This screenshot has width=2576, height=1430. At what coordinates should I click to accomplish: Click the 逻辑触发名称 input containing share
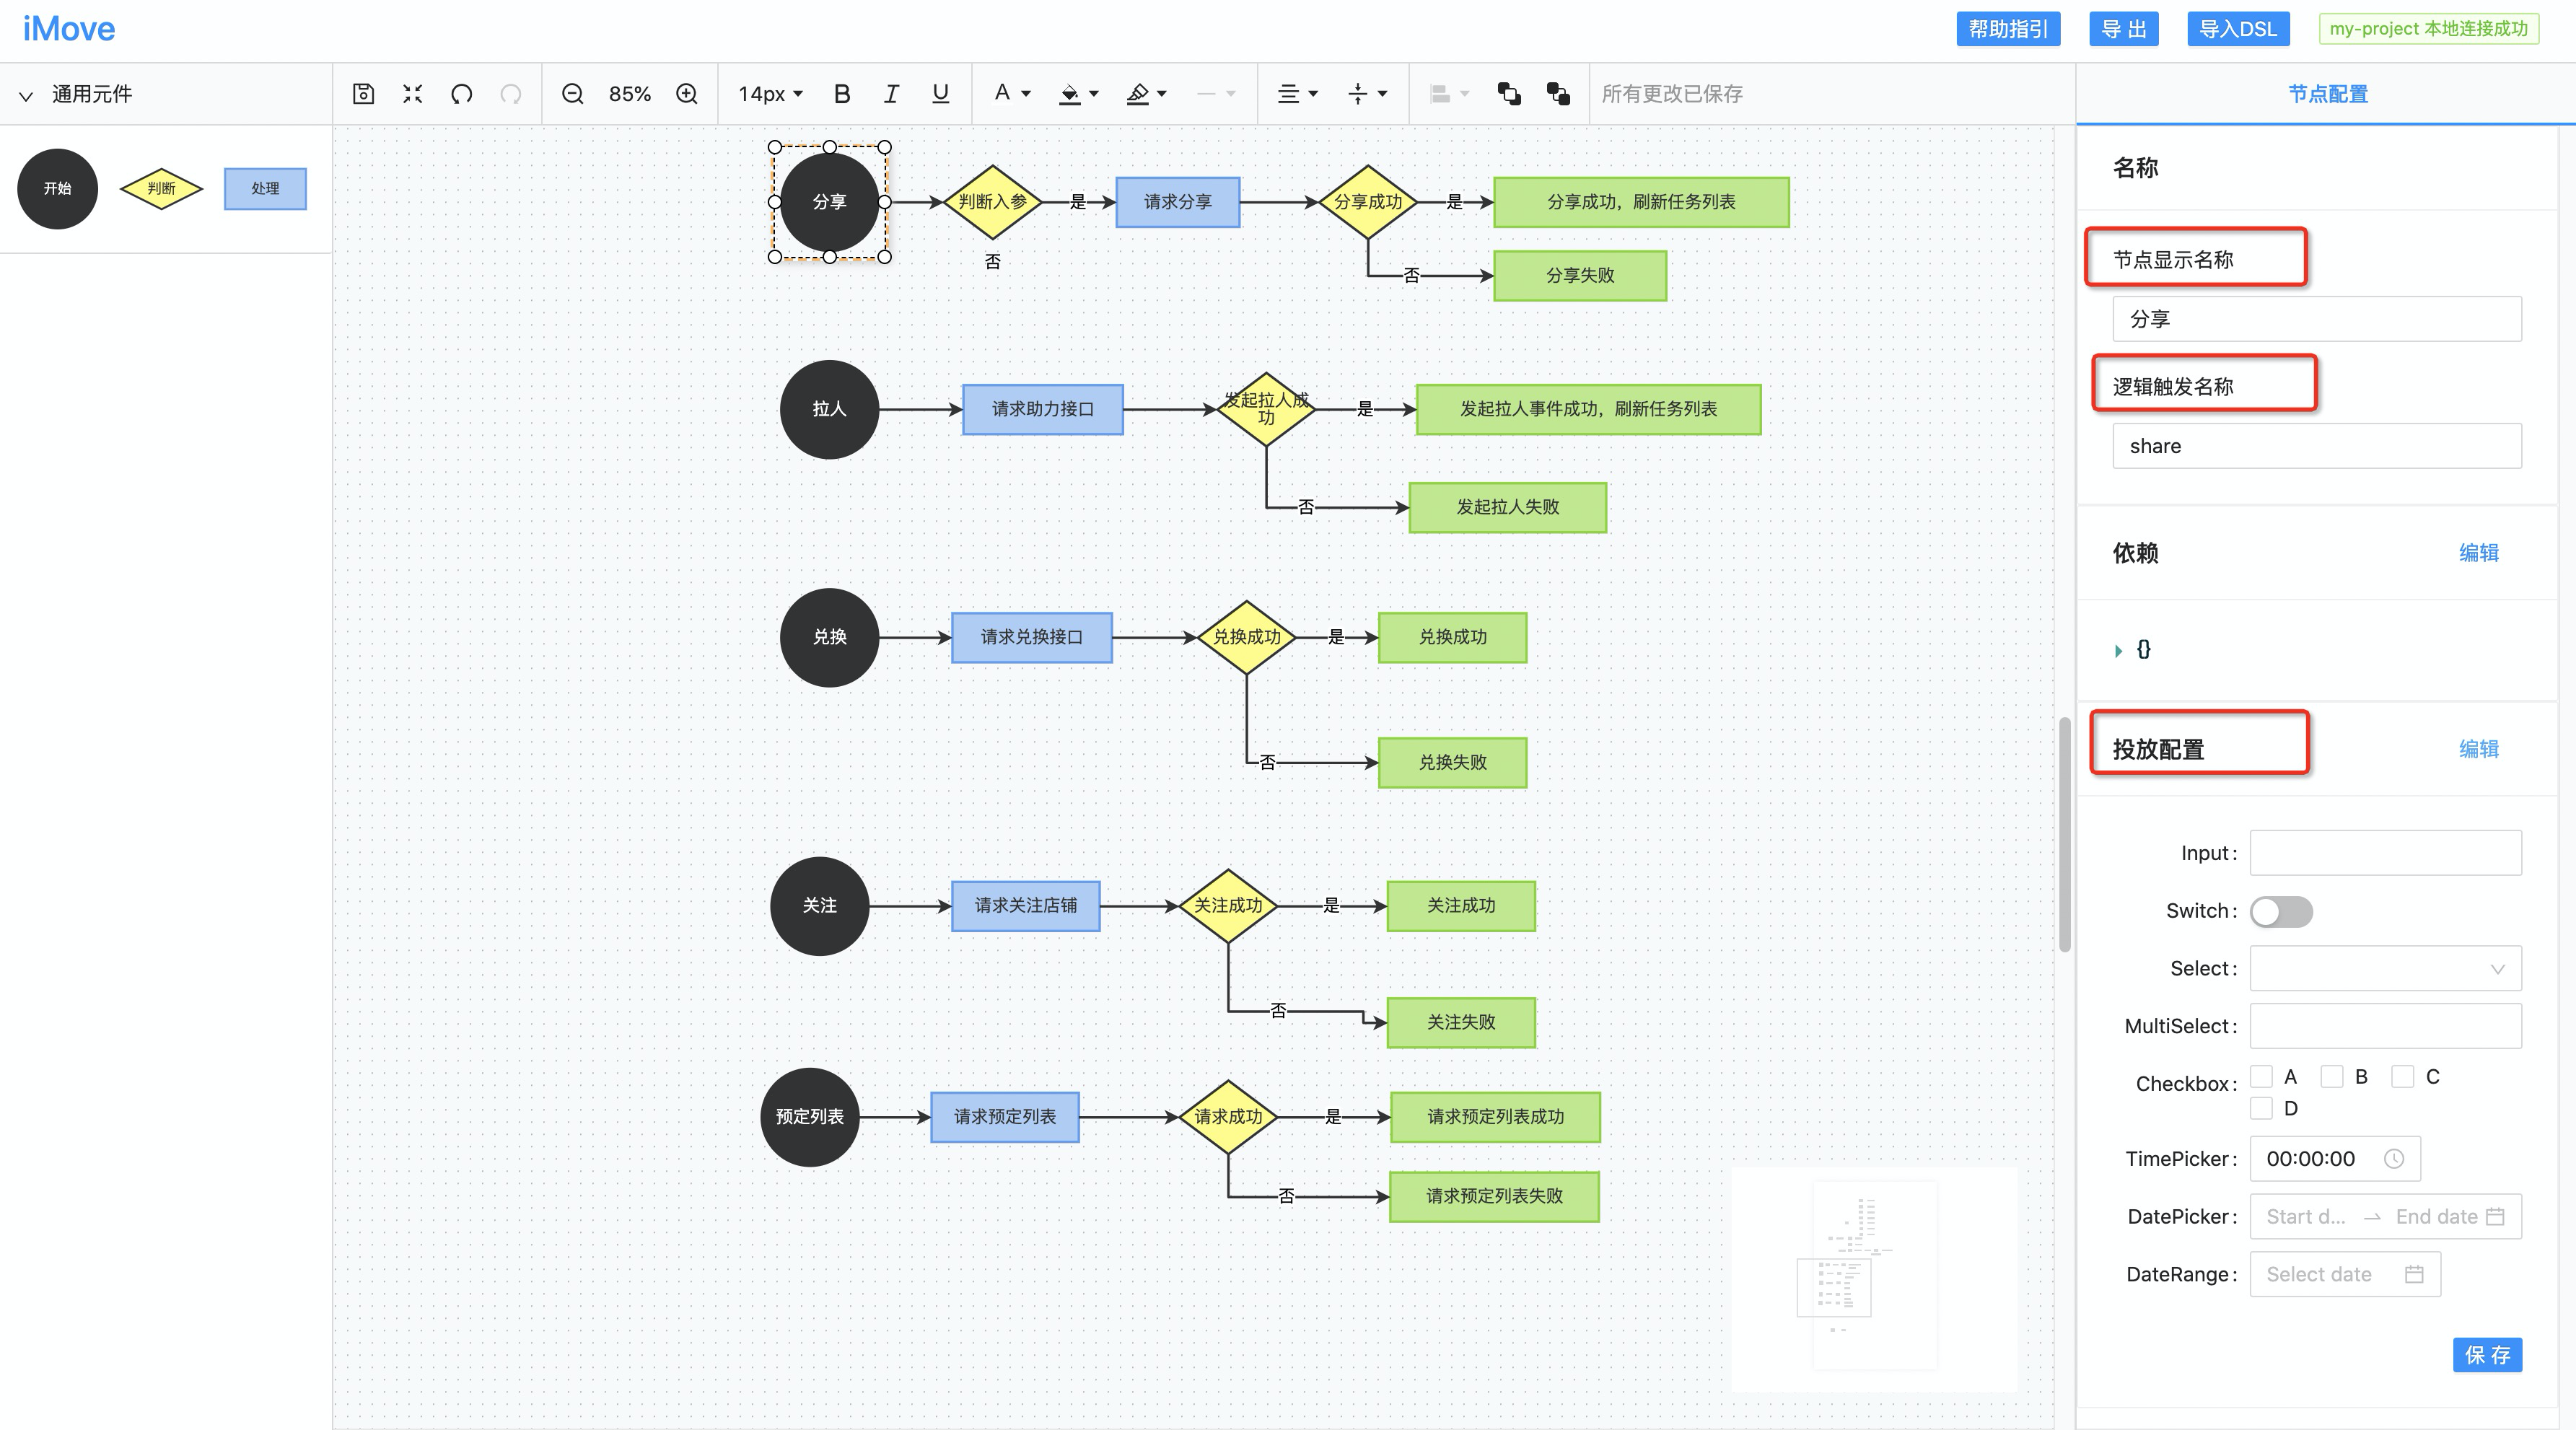coord(2317,446)
